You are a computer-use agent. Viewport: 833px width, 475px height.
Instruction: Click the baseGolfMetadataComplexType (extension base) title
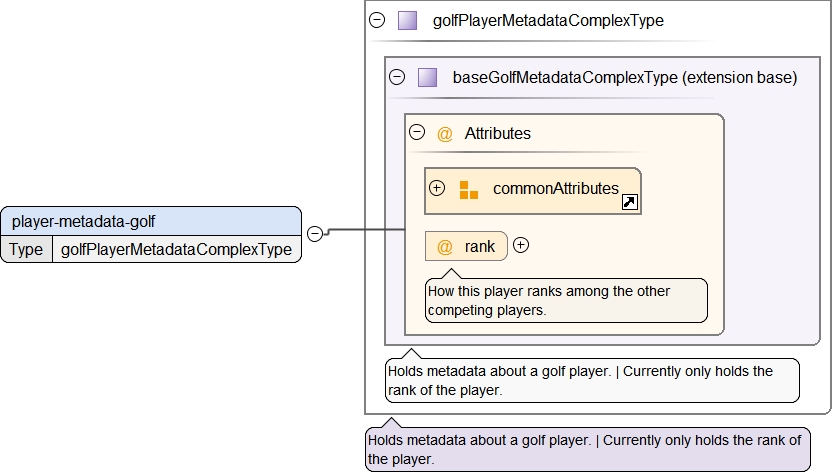tap(624, 77)
